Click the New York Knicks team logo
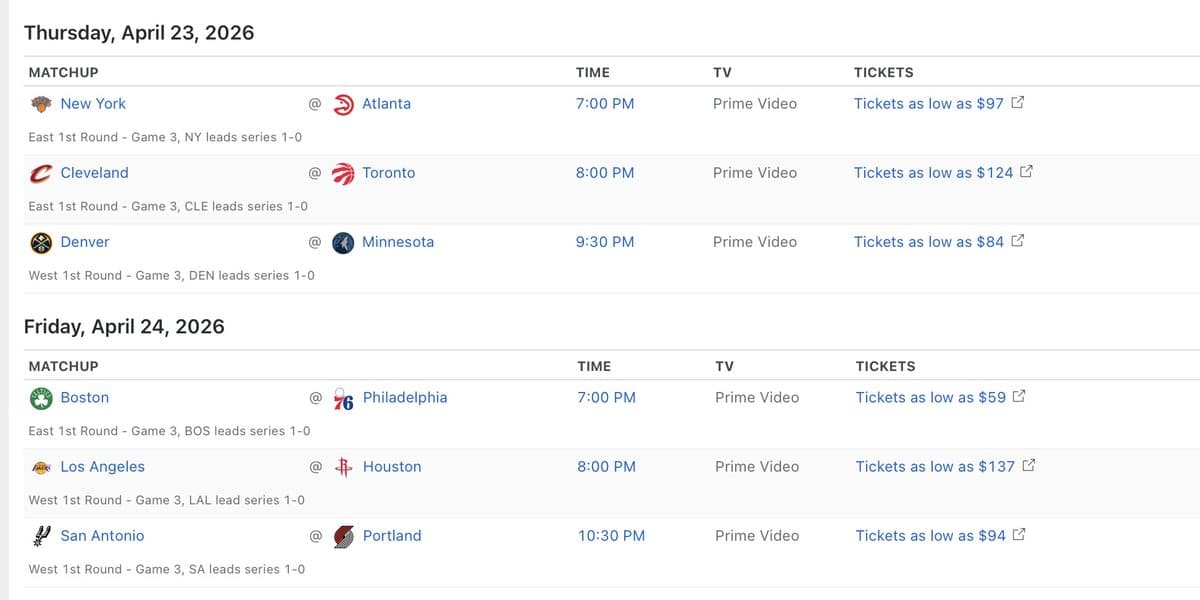 click(40, 103)
